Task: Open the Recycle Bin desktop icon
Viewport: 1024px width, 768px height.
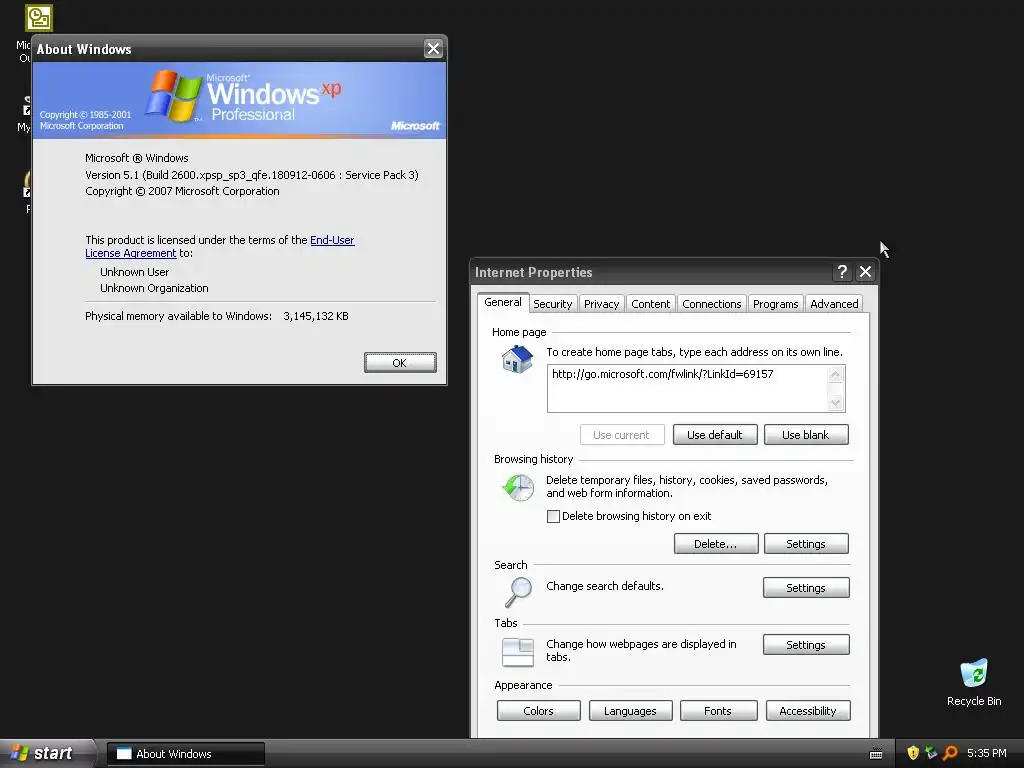Action: pyautogui.click(x=974, y=682)
